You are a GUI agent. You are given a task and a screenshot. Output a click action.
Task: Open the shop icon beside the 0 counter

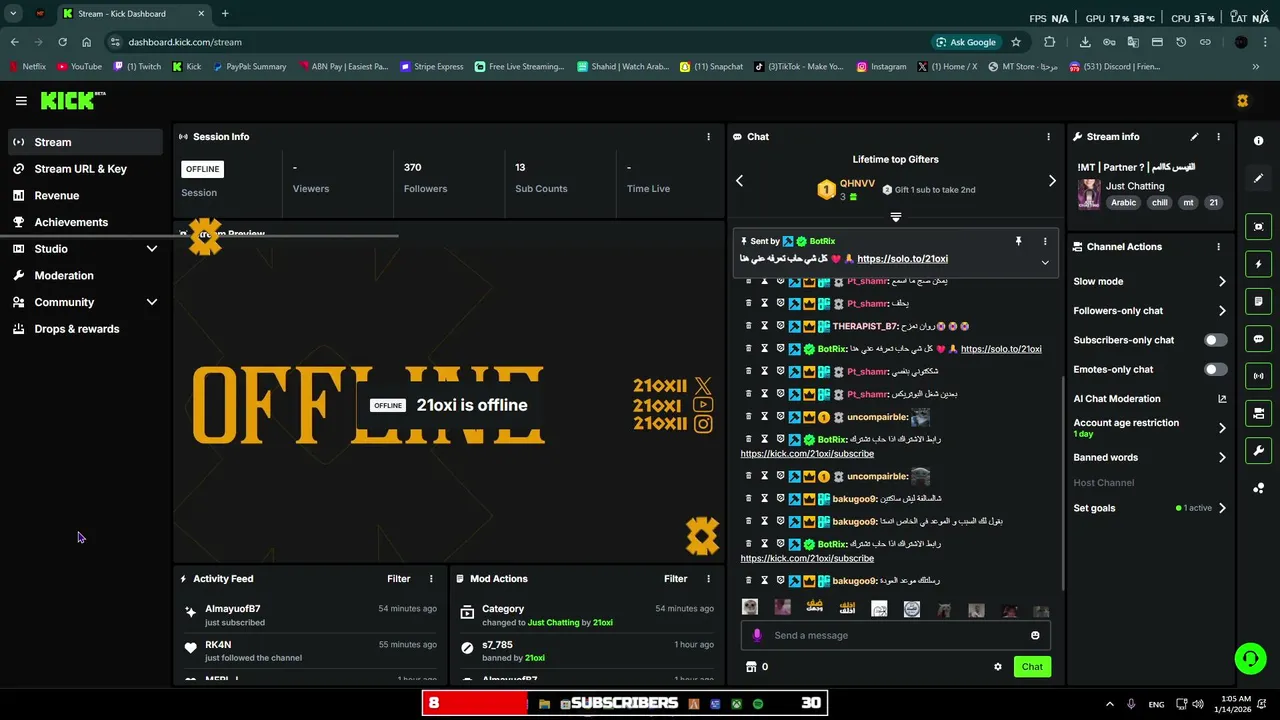pyautogui.click(x=751, y=667)
